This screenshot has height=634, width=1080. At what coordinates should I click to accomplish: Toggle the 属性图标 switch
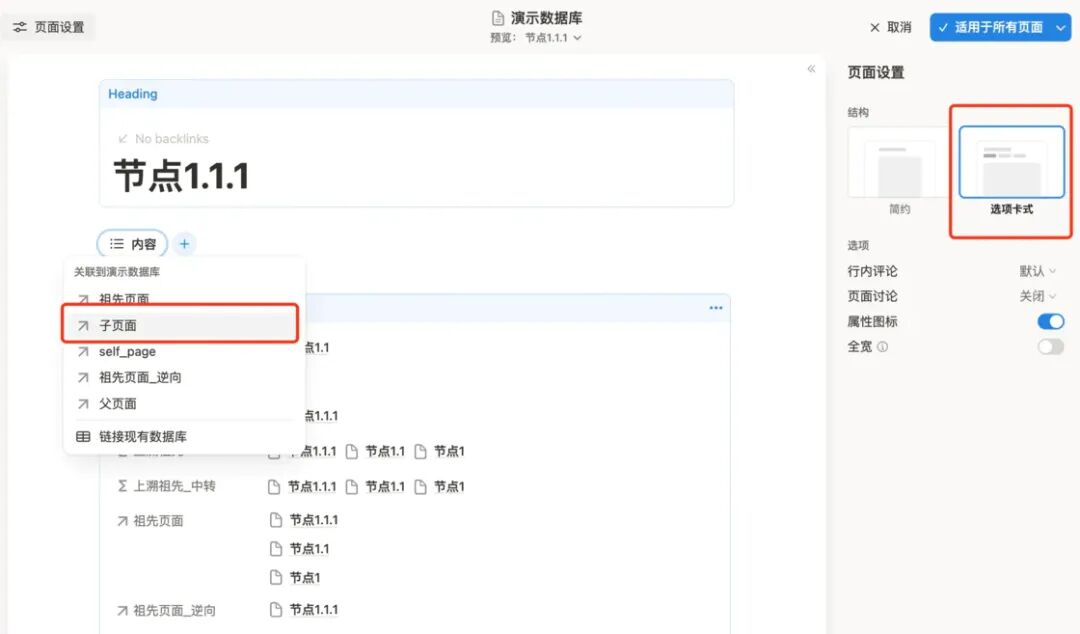pos(1050,322)
